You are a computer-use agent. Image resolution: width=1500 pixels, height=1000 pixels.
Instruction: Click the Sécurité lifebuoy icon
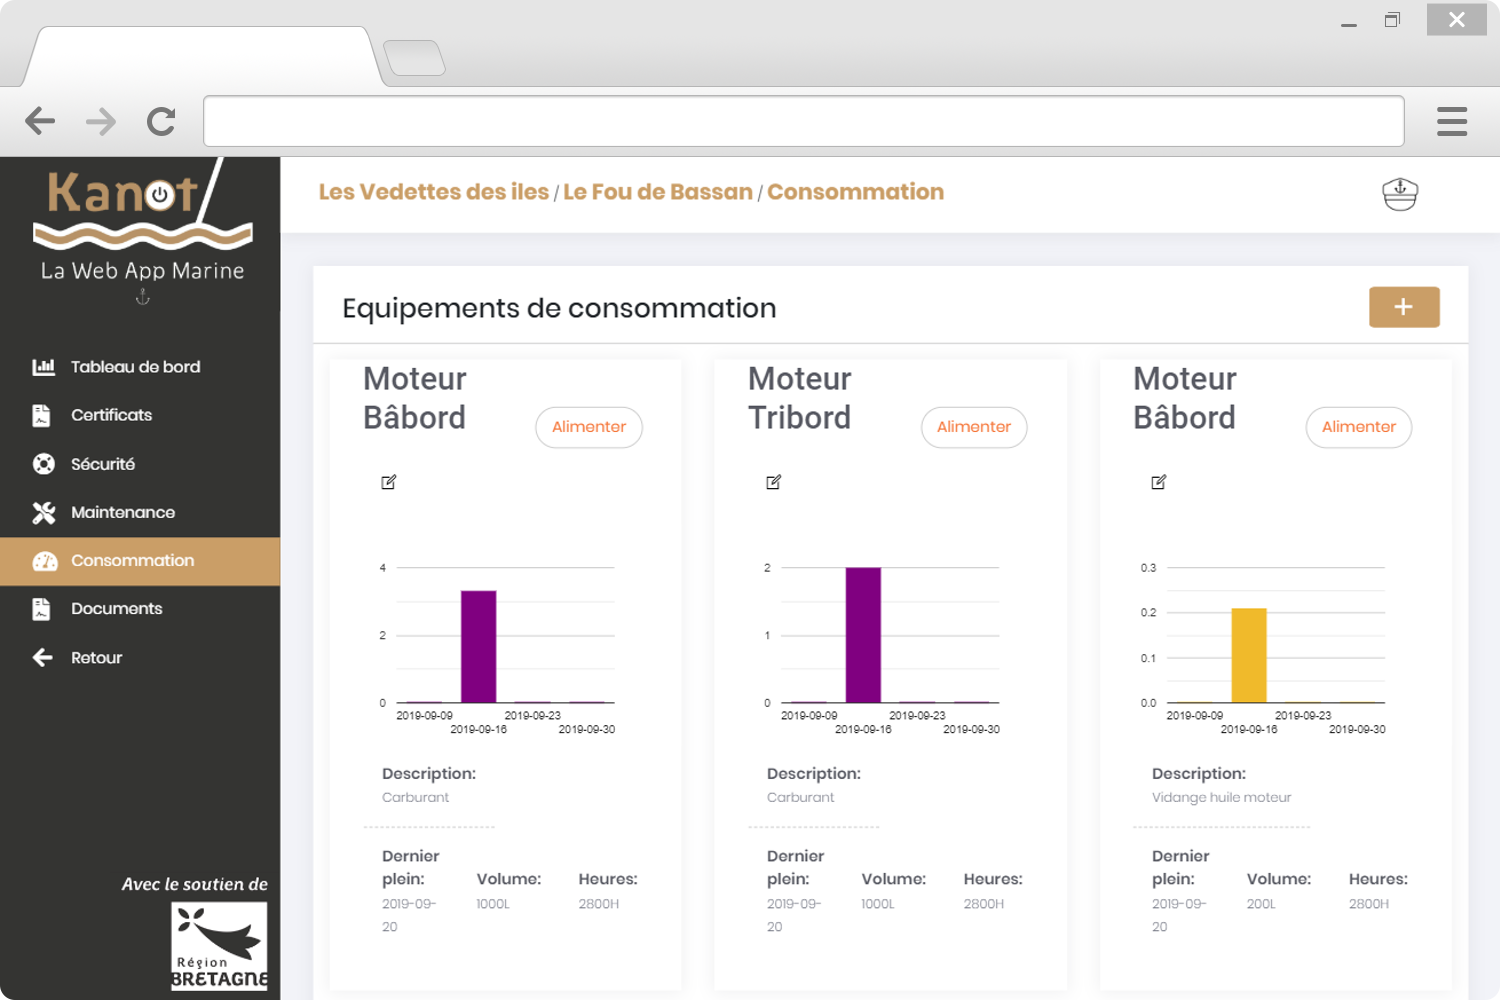(43, 464)
